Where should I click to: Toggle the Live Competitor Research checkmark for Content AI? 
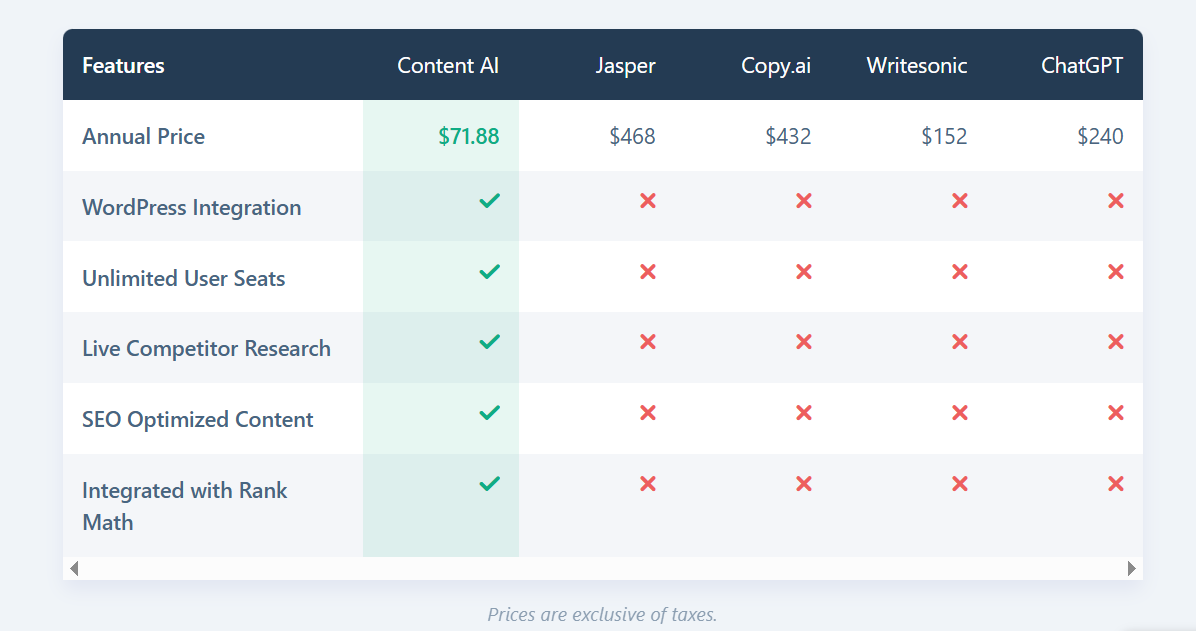click(489, 341)
